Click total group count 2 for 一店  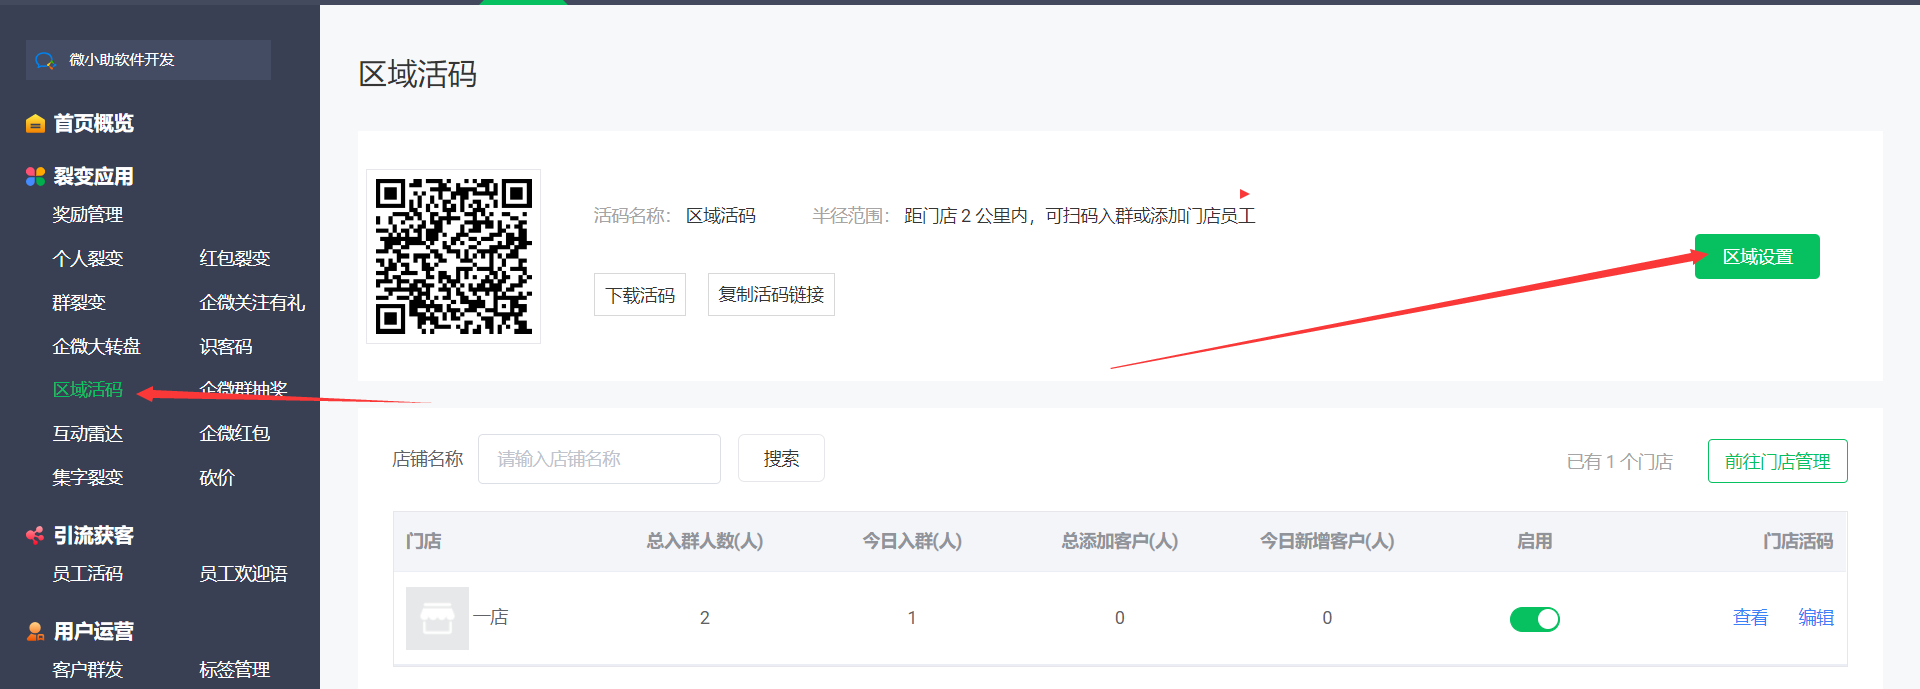pos(705,618)
